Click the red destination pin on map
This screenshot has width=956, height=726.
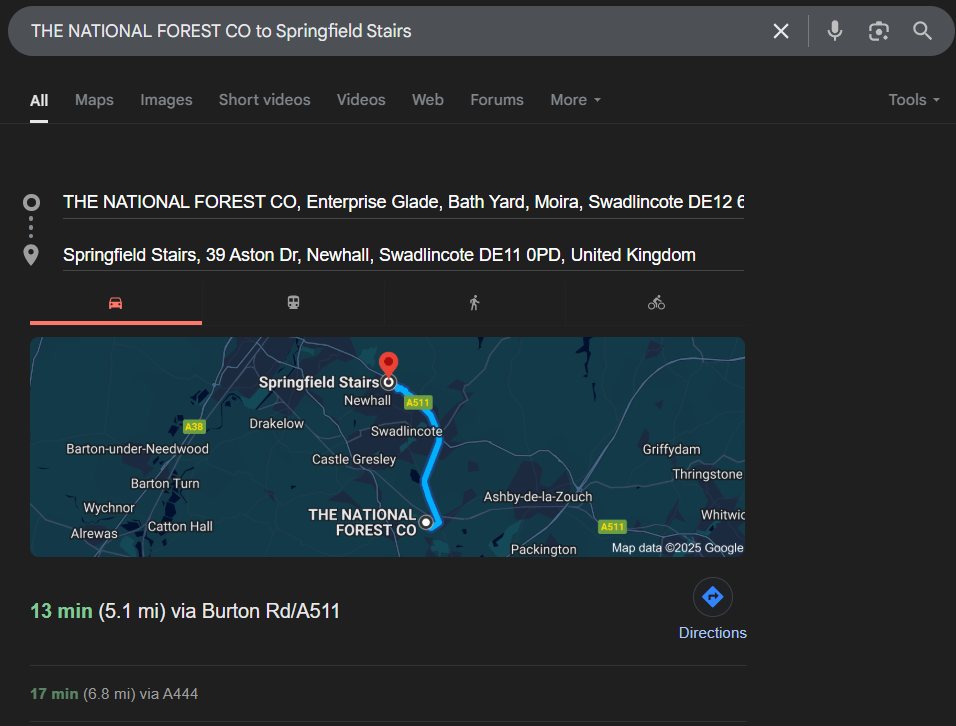tap(388, 363)
